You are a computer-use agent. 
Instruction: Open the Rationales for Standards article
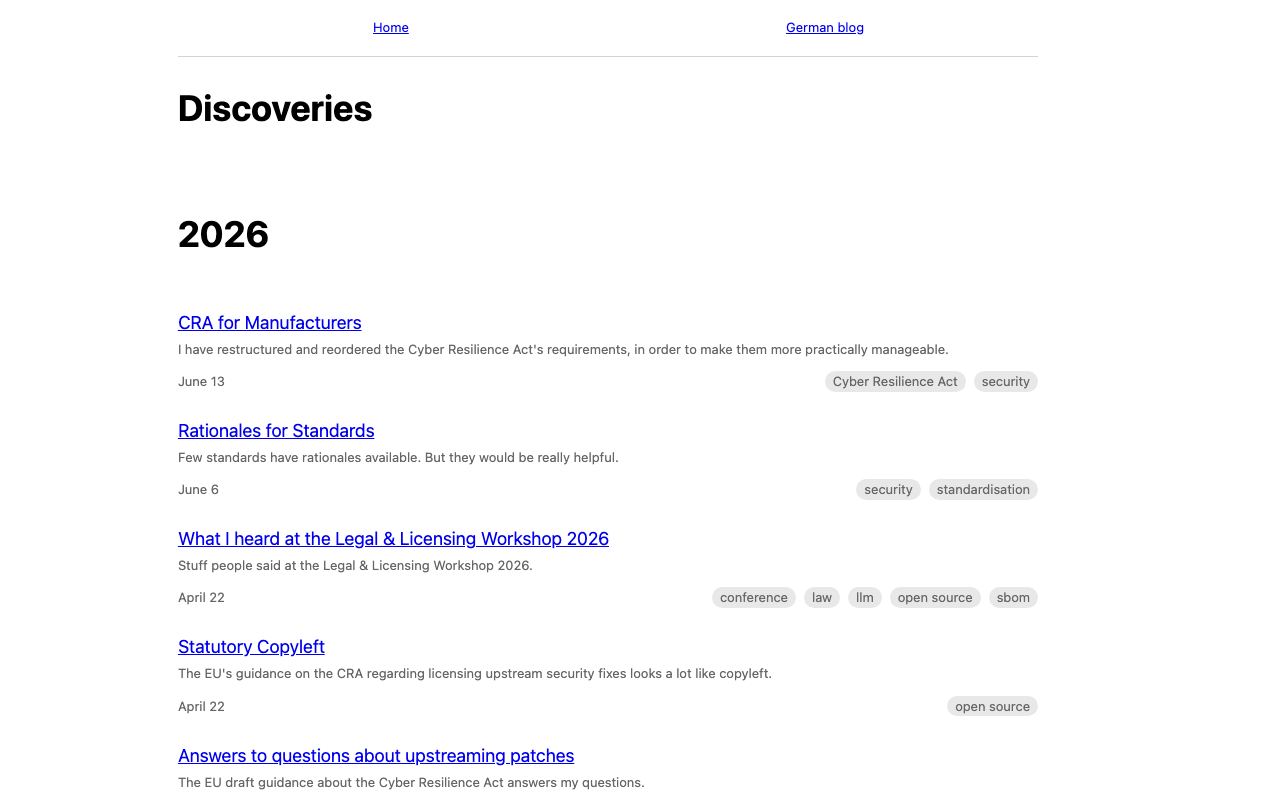[x=276, y=431]
